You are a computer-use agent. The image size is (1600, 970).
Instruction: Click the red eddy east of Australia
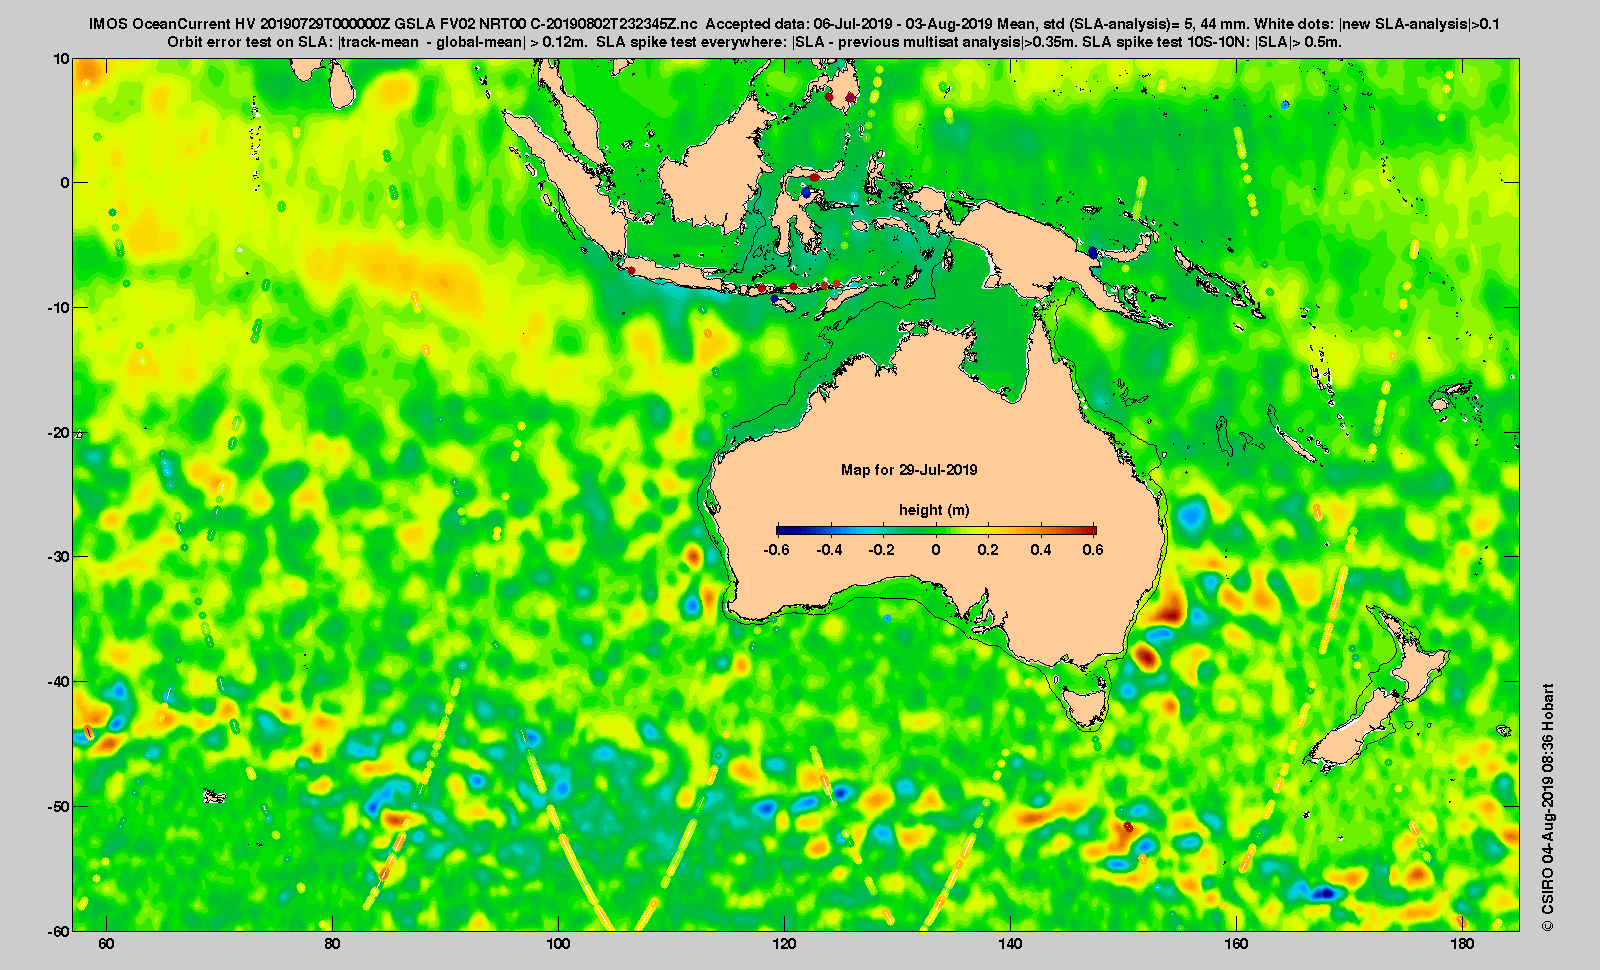point(1167,606)
